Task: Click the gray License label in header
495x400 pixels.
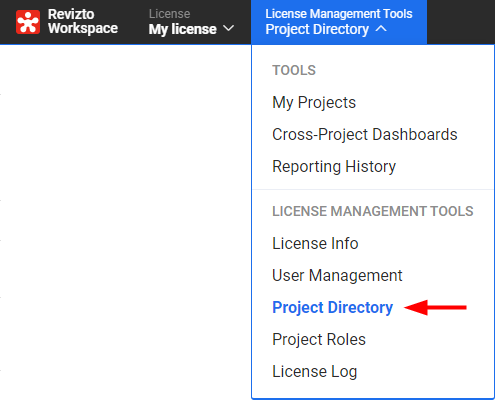Action: 169,14
